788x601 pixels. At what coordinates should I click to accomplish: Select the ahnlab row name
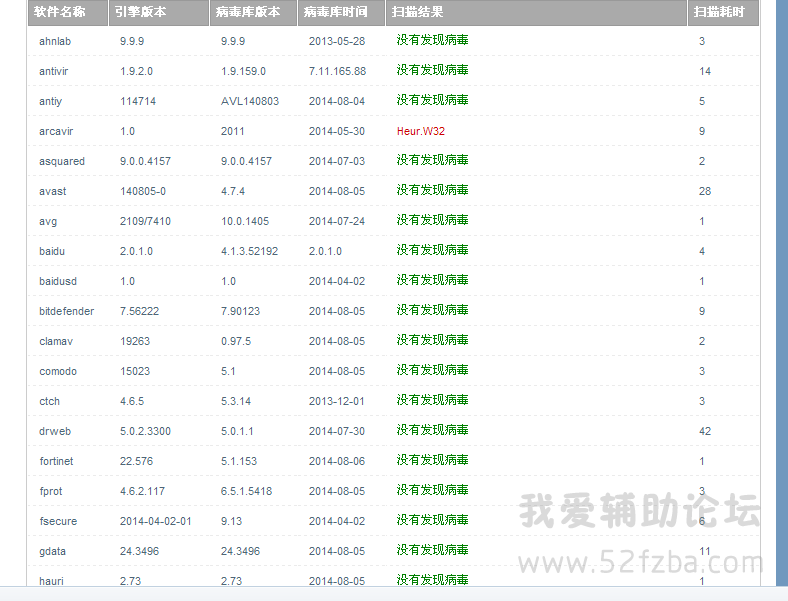click(55, 41)
